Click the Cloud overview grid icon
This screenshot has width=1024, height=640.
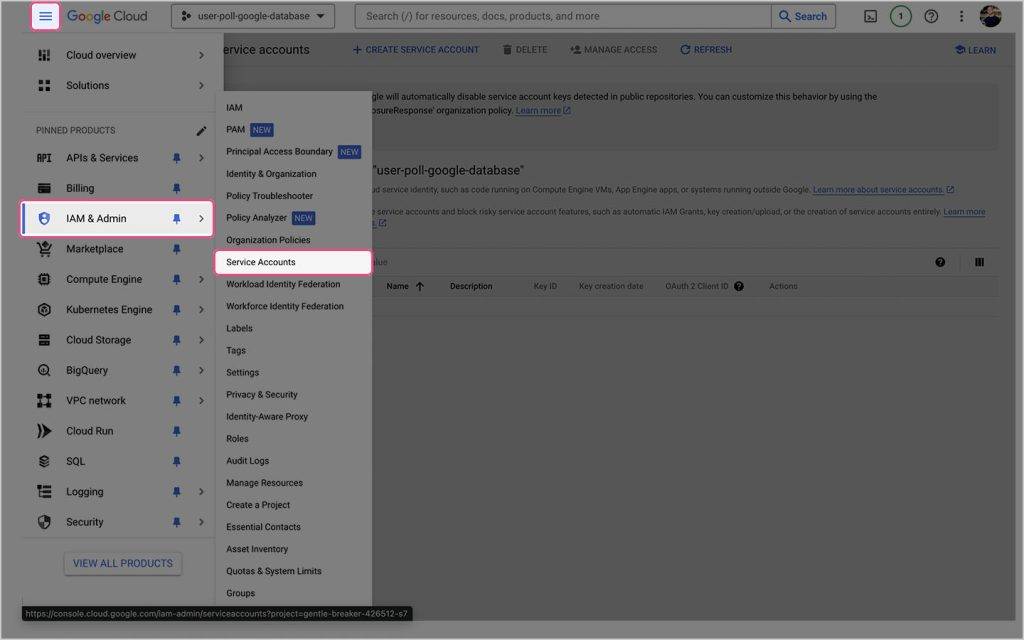44,56
